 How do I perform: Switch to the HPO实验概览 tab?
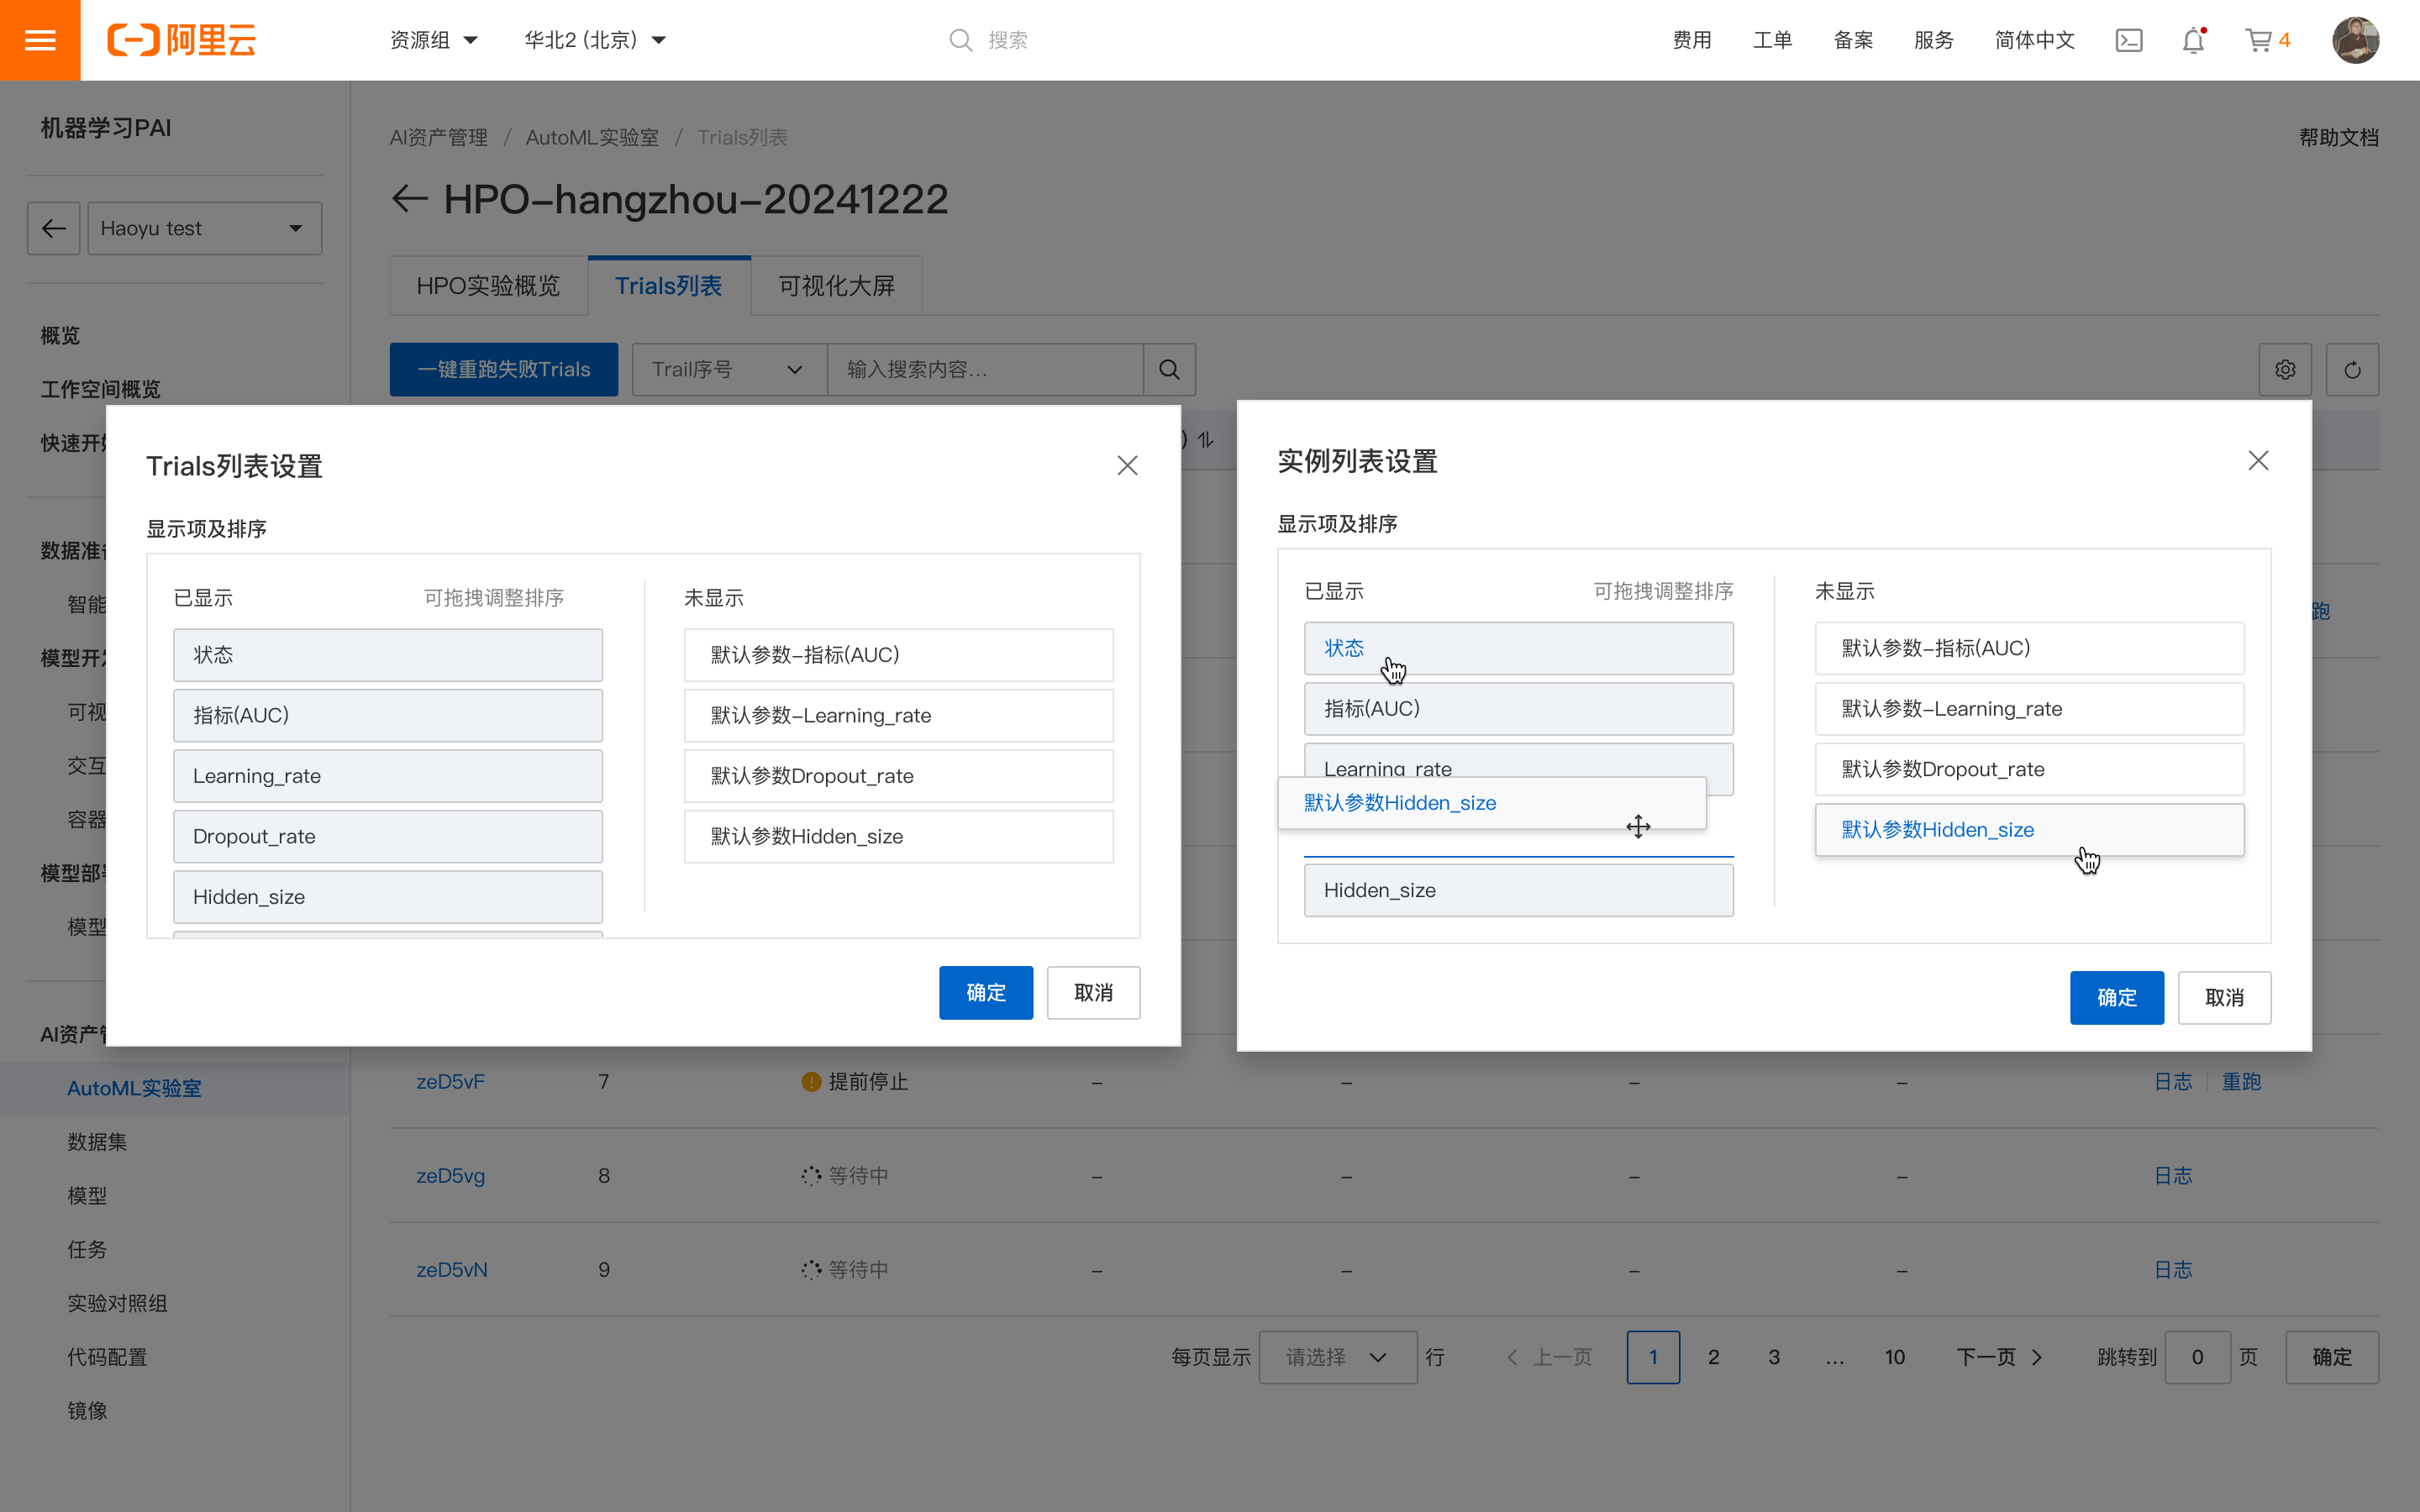[x=488, y=286]
